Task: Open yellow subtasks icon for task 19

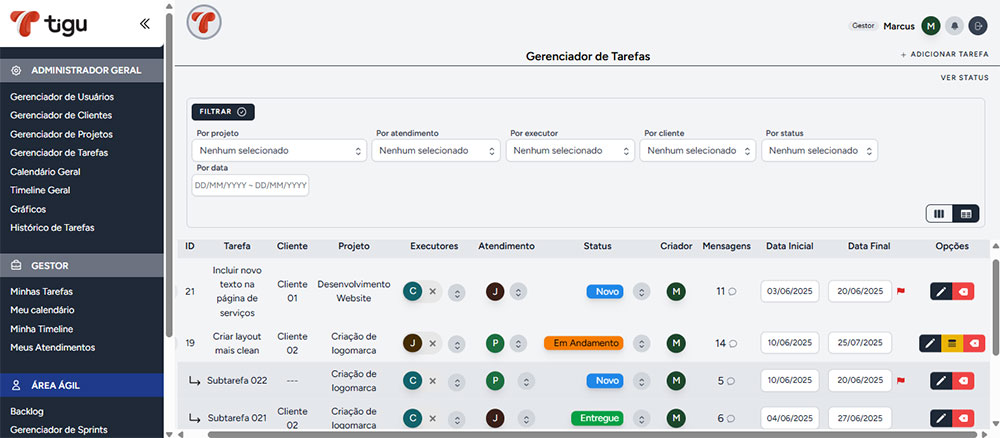Action: [952, 343]
